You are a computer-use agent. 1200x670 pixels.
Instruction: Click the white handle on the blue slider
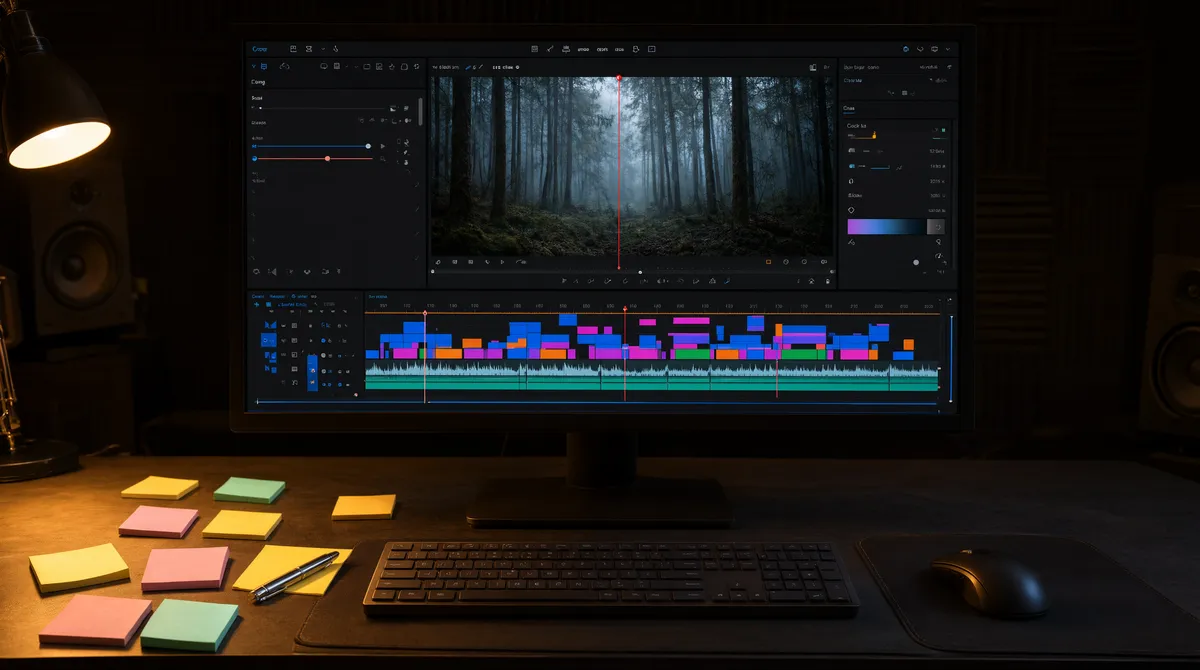[368, 146]
